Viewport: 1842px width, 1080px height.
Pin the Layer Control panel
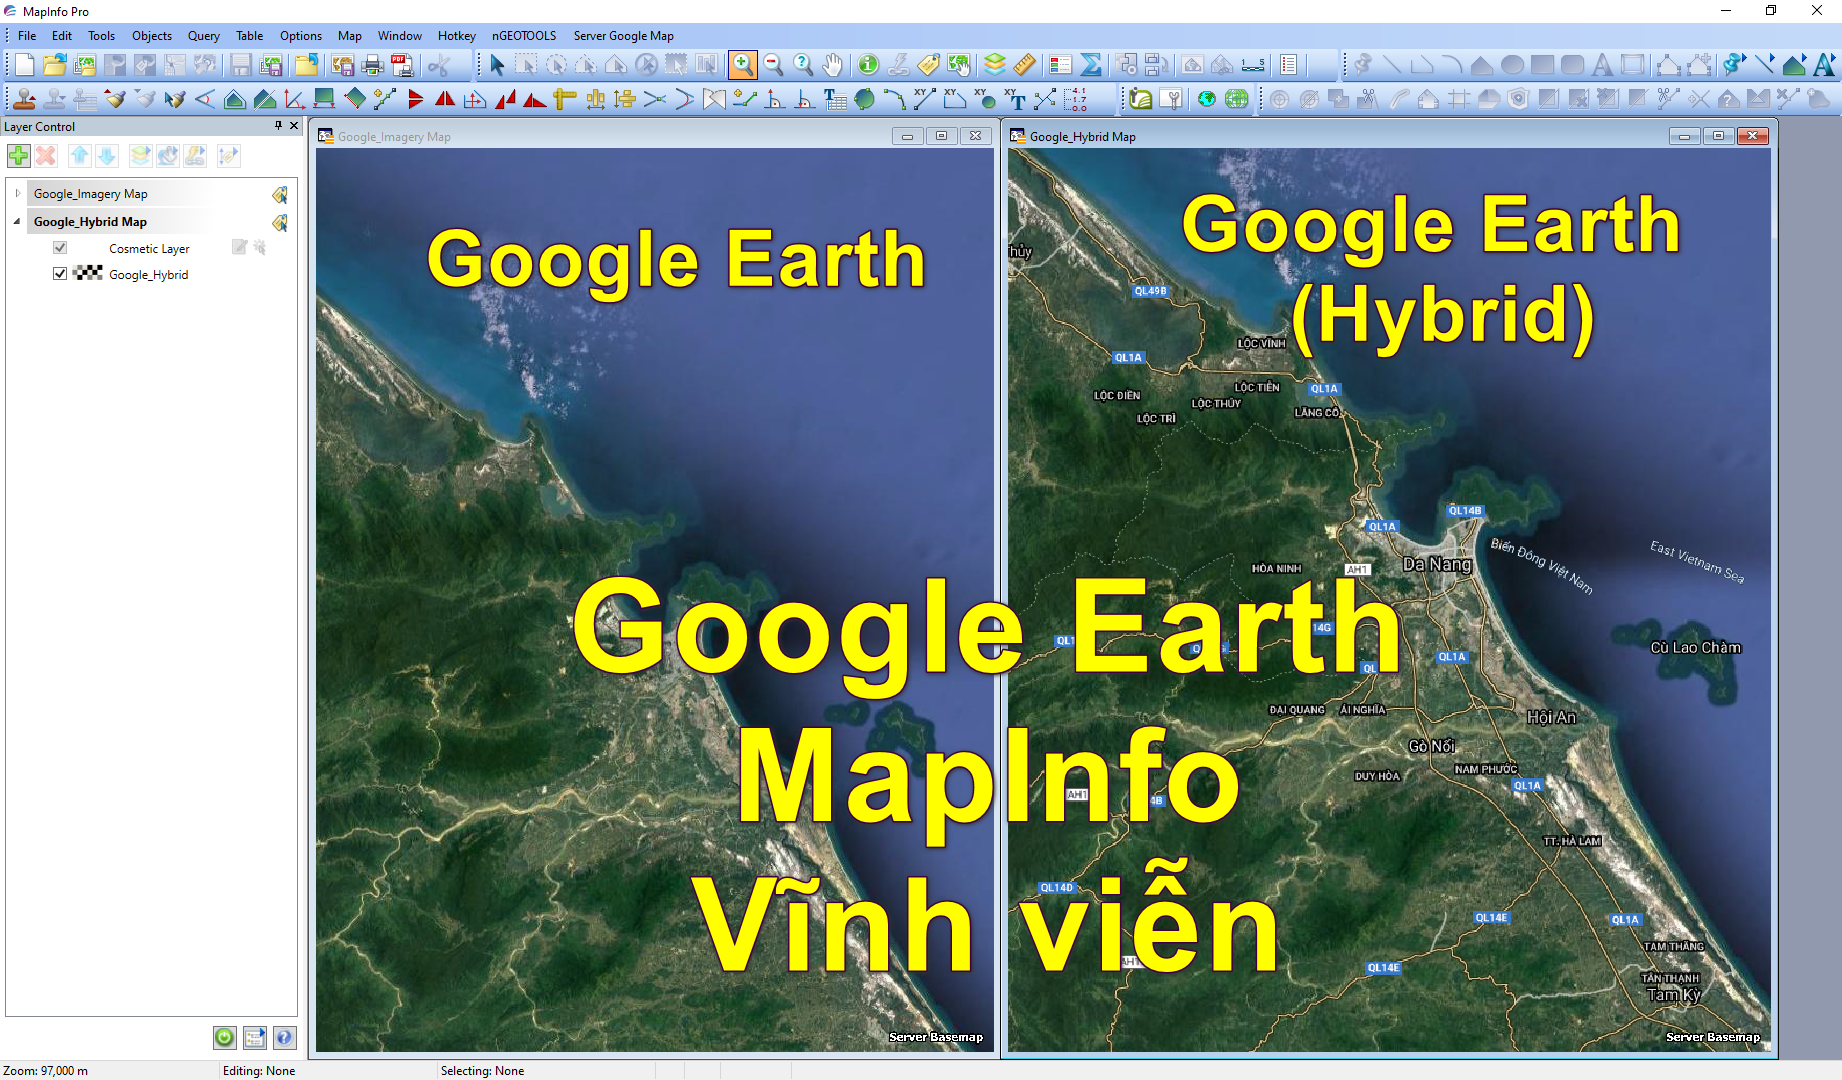pyautogui.click(x=278, y=126)
